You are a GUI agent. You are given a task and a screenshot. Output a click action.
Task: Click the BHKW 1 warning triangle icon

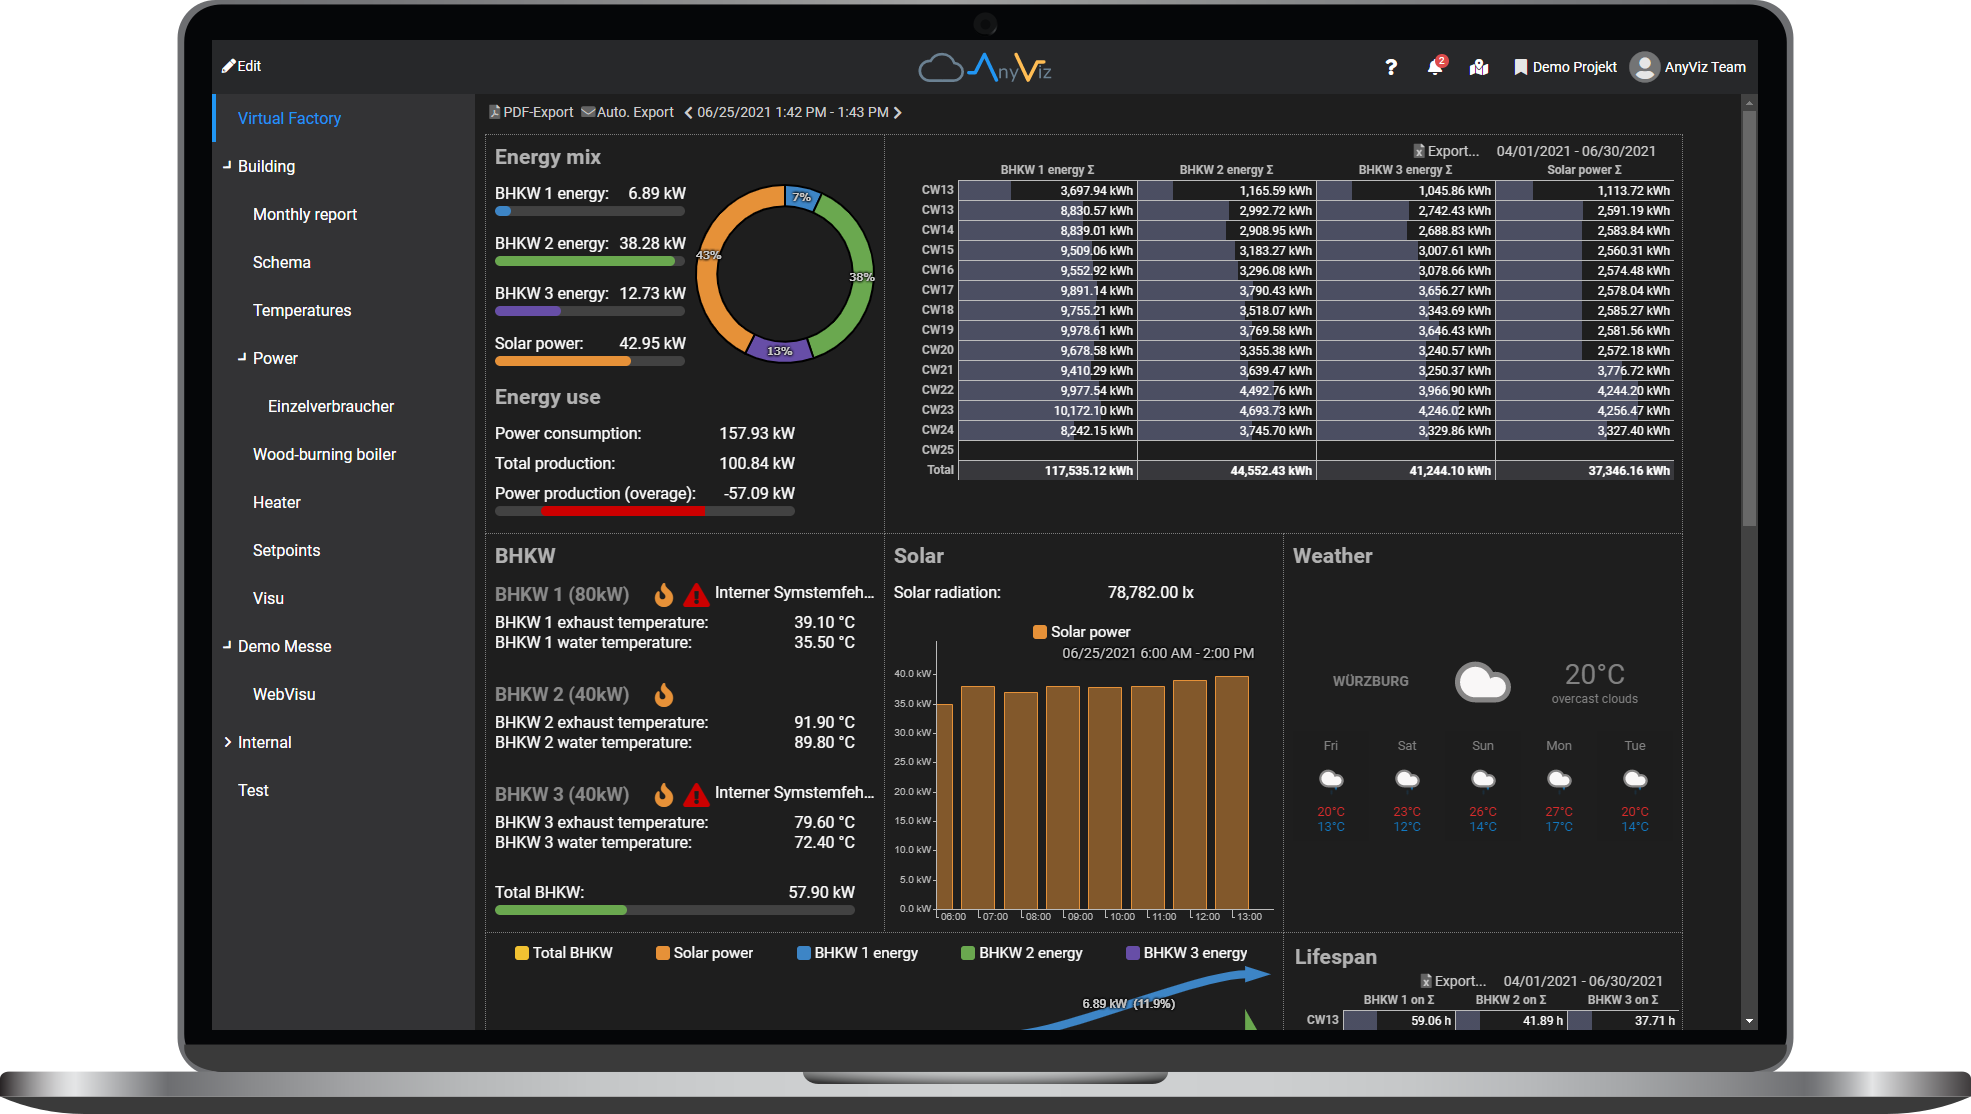coord(696,595)
